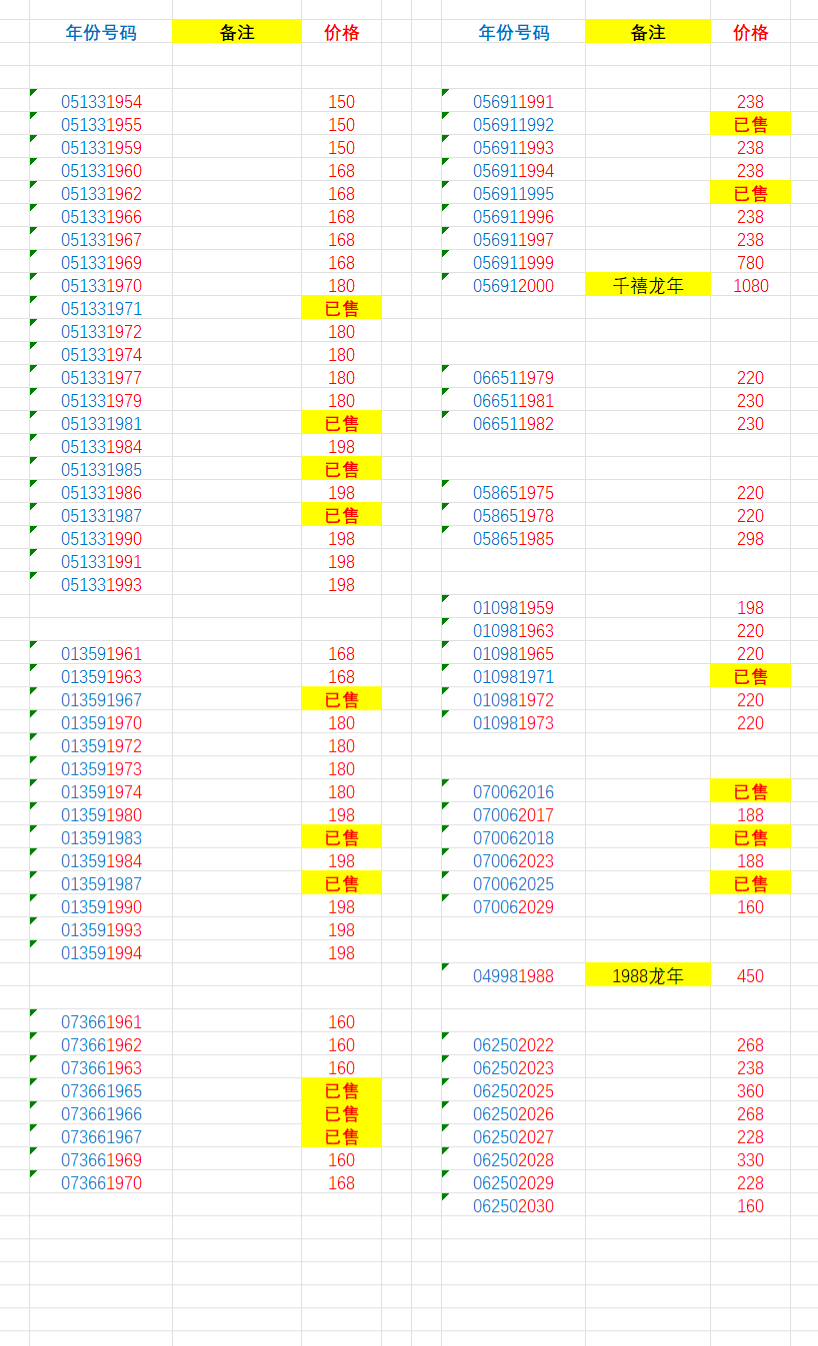Image resolution: width=818 pixels, height=1346 pixels.
Task: Select the 1988龙年 highlighted cell
Action: [648, 976]
